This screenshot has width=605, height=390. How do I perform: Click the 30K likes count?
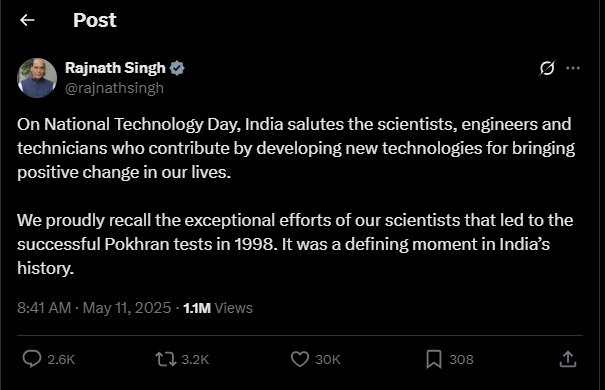(328, 360)
